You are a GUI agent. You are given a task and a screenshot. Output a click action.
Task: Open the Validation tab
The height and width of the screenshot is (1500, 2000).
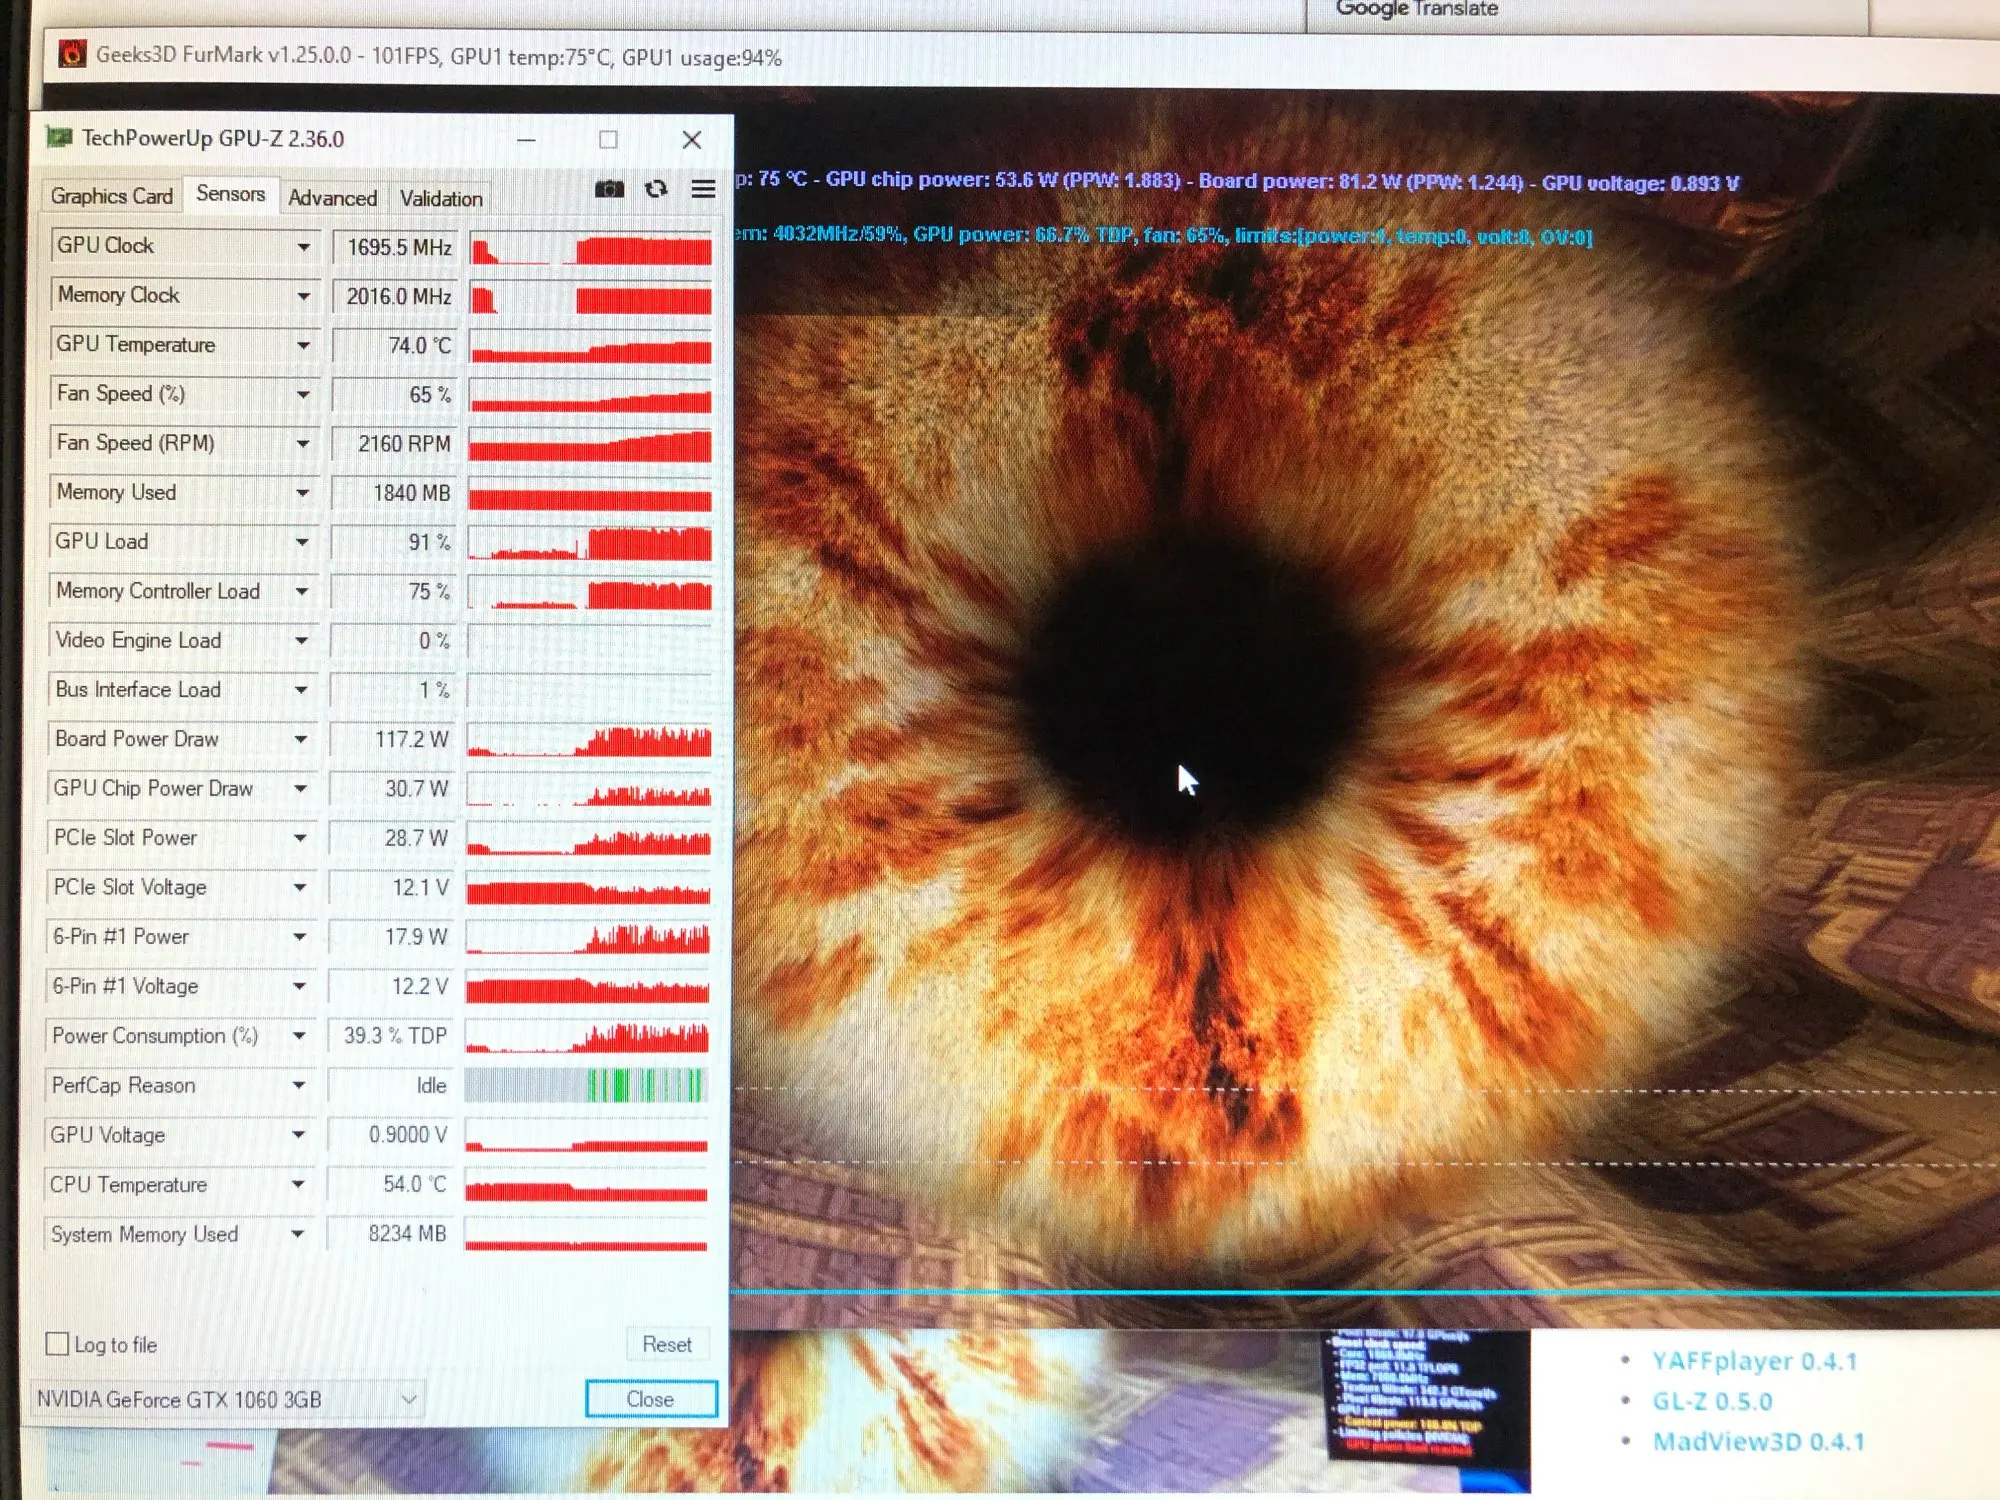click(441, 198)
